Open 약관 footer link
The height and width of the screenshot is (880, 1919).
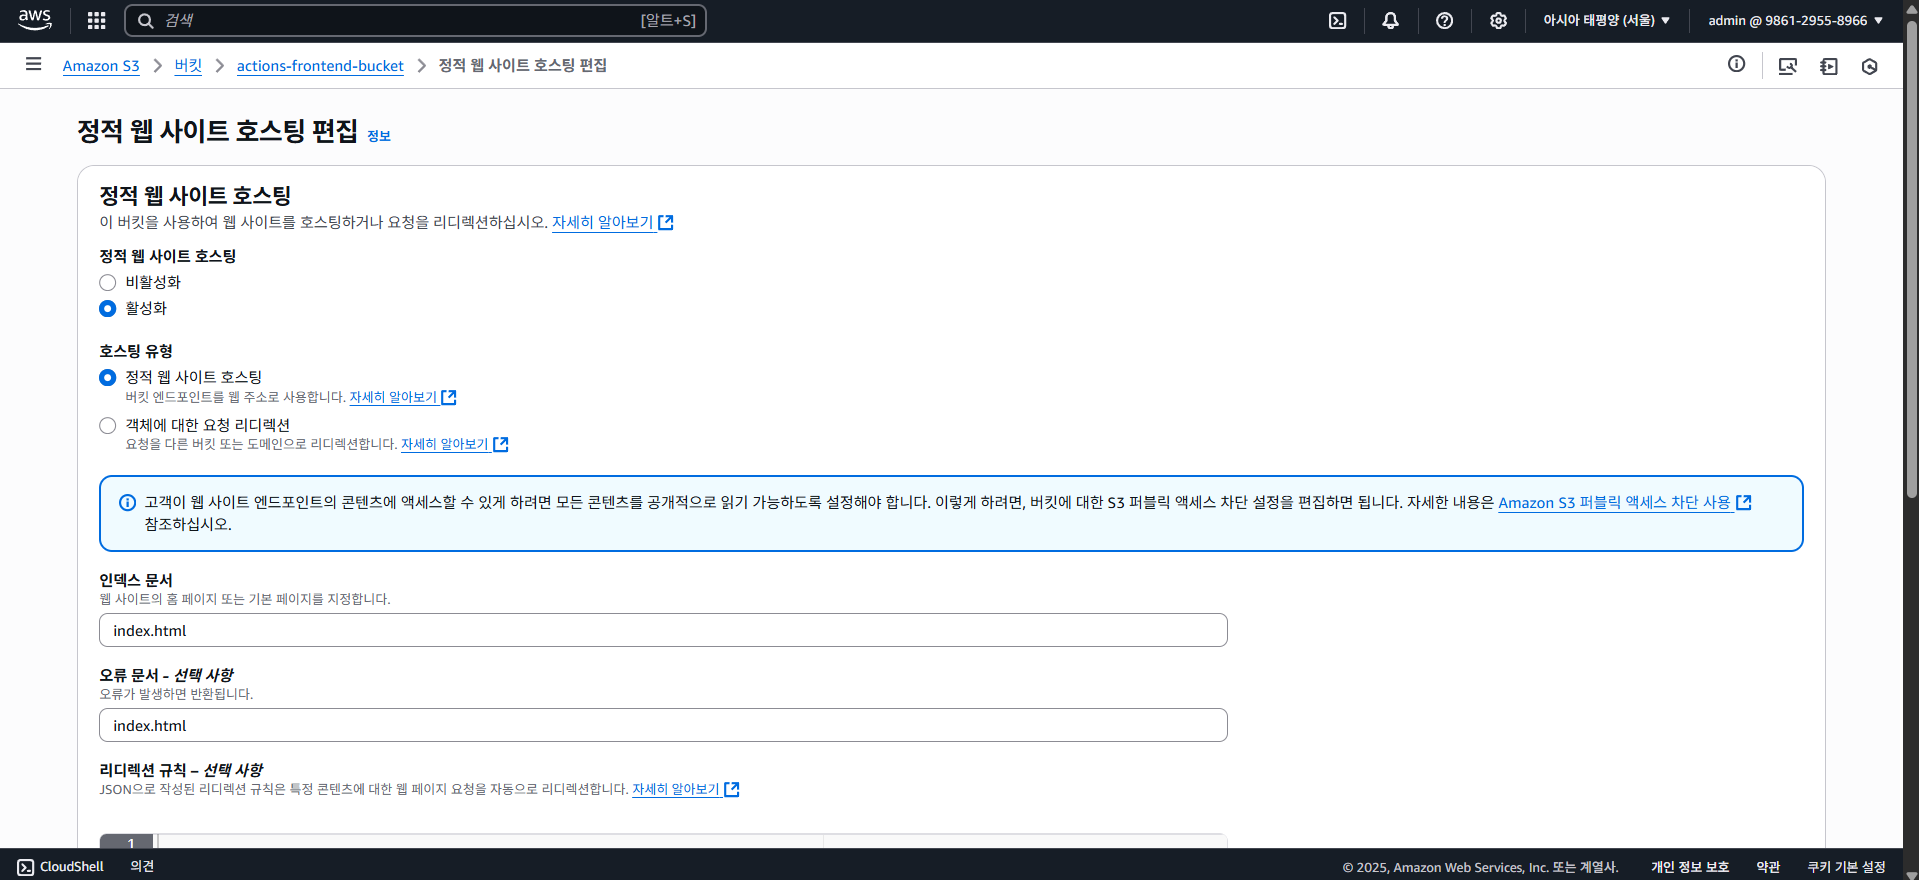[1768, 867]
